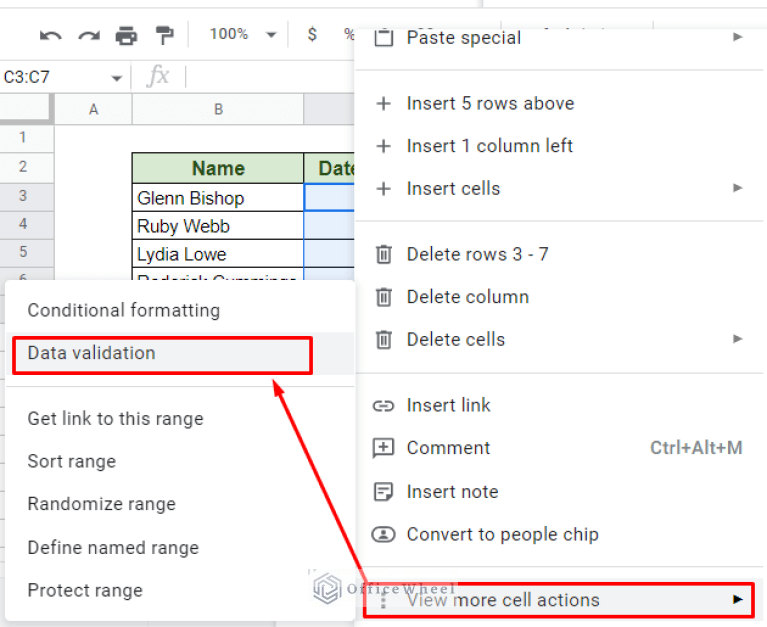Image resolution: width=767 pixels, height=627 pixels.
Task: Choose Insert 5 rows above
Action: (559, 104)
